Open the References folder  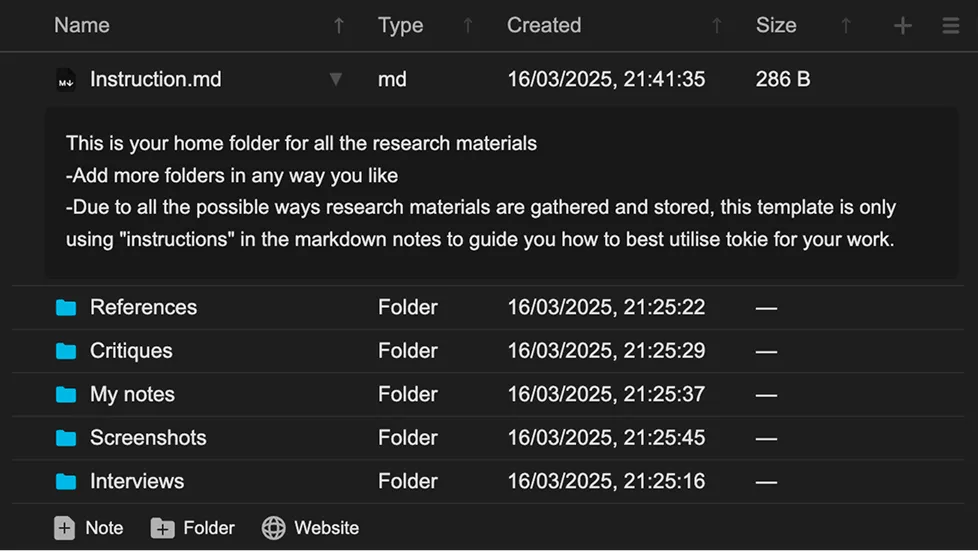143,307
